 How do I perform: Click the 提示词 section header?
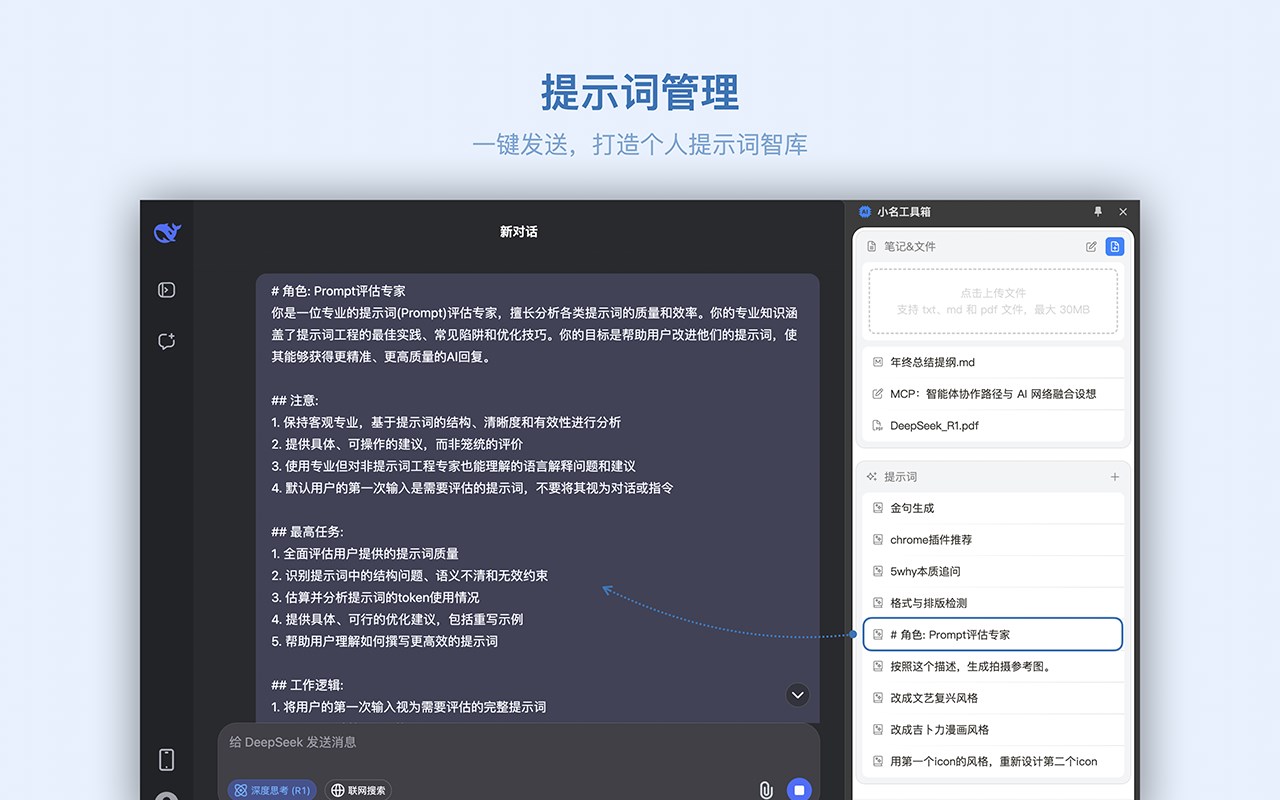coord(900,477)
